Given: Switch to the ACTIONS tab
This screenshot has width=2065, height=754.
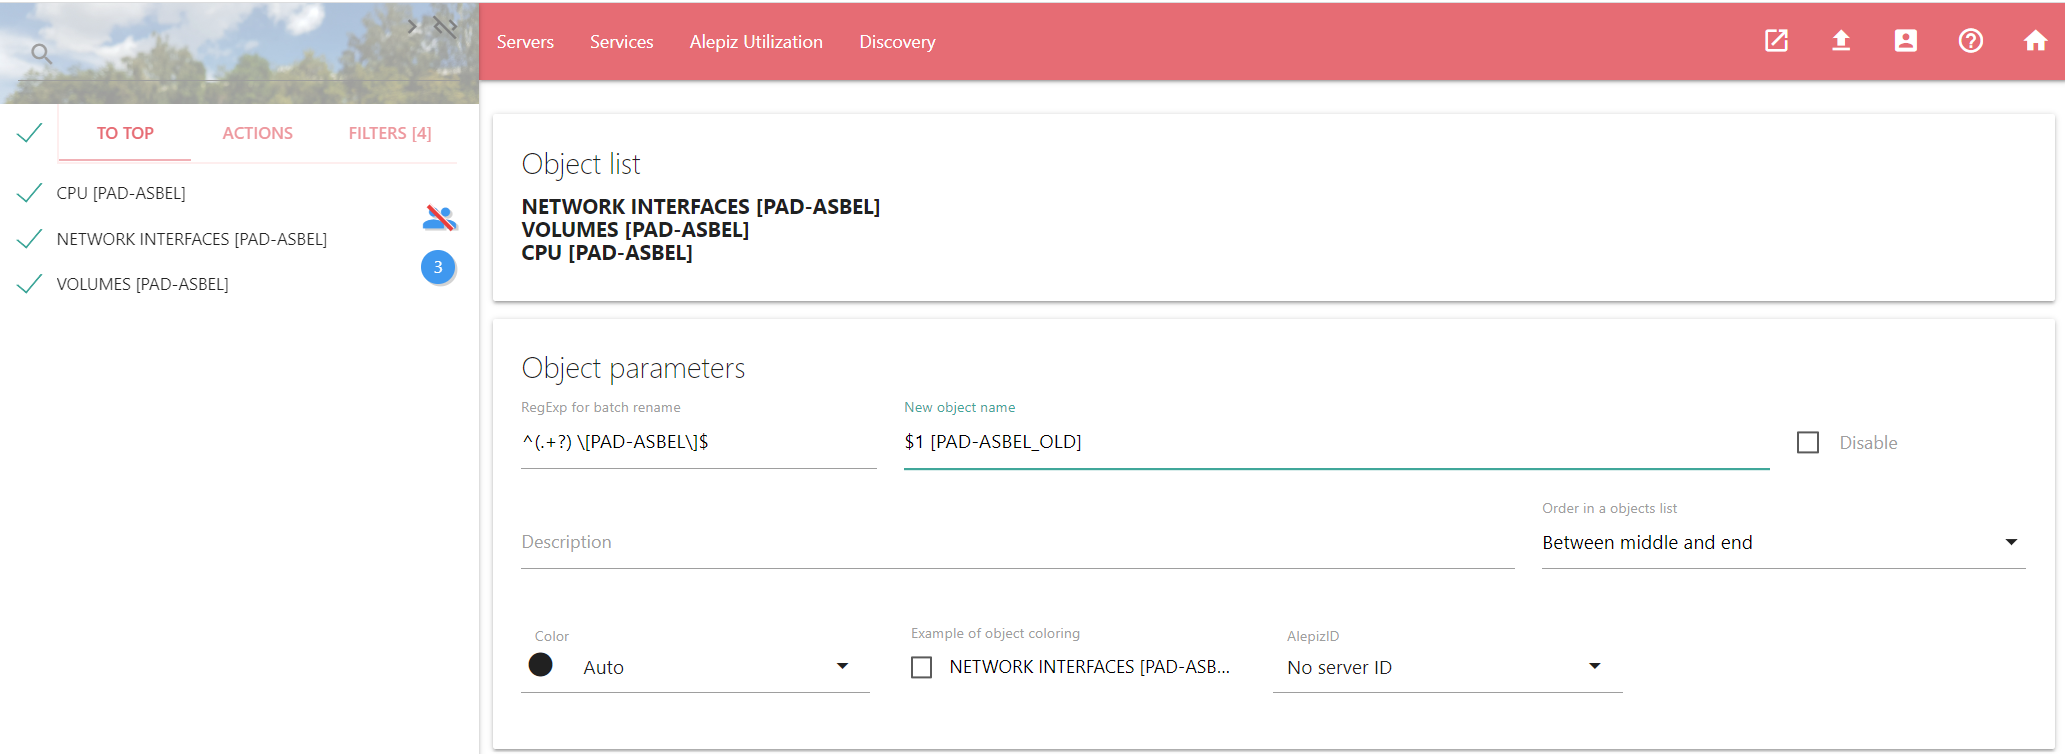Looking at the screenshot, I should click(257, 133).
